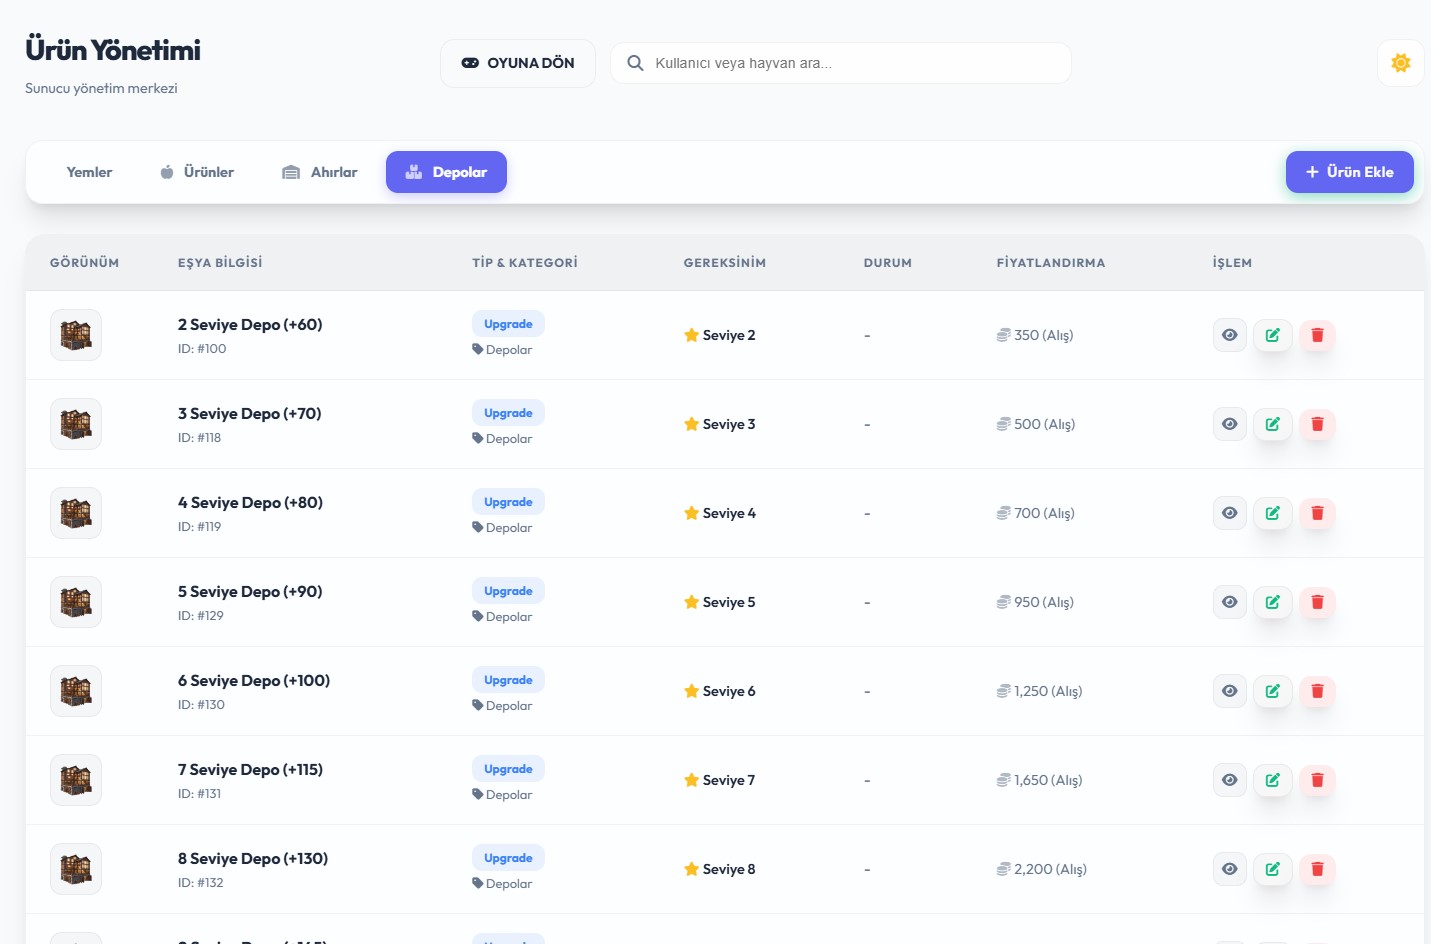
Task: Delete the 8 Seviye Depo (+130) item
Action: 1317,869
